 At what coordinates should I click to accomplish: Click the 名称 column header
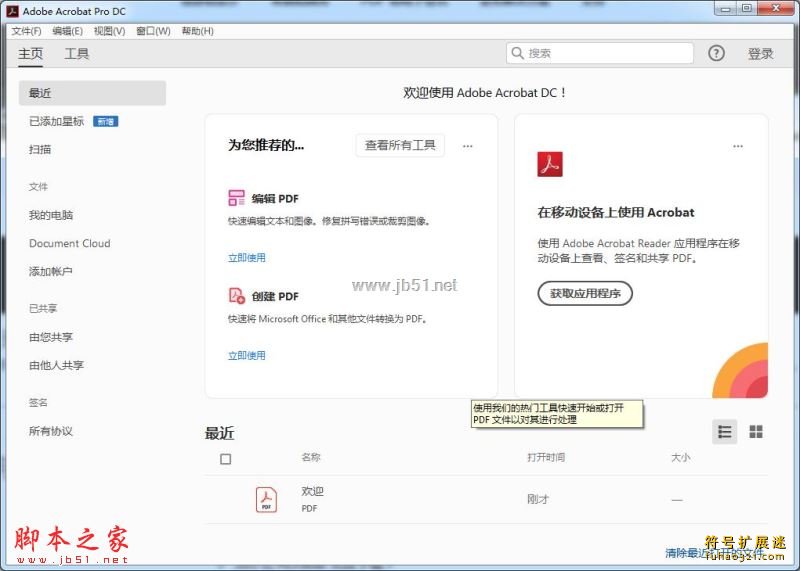311,457
